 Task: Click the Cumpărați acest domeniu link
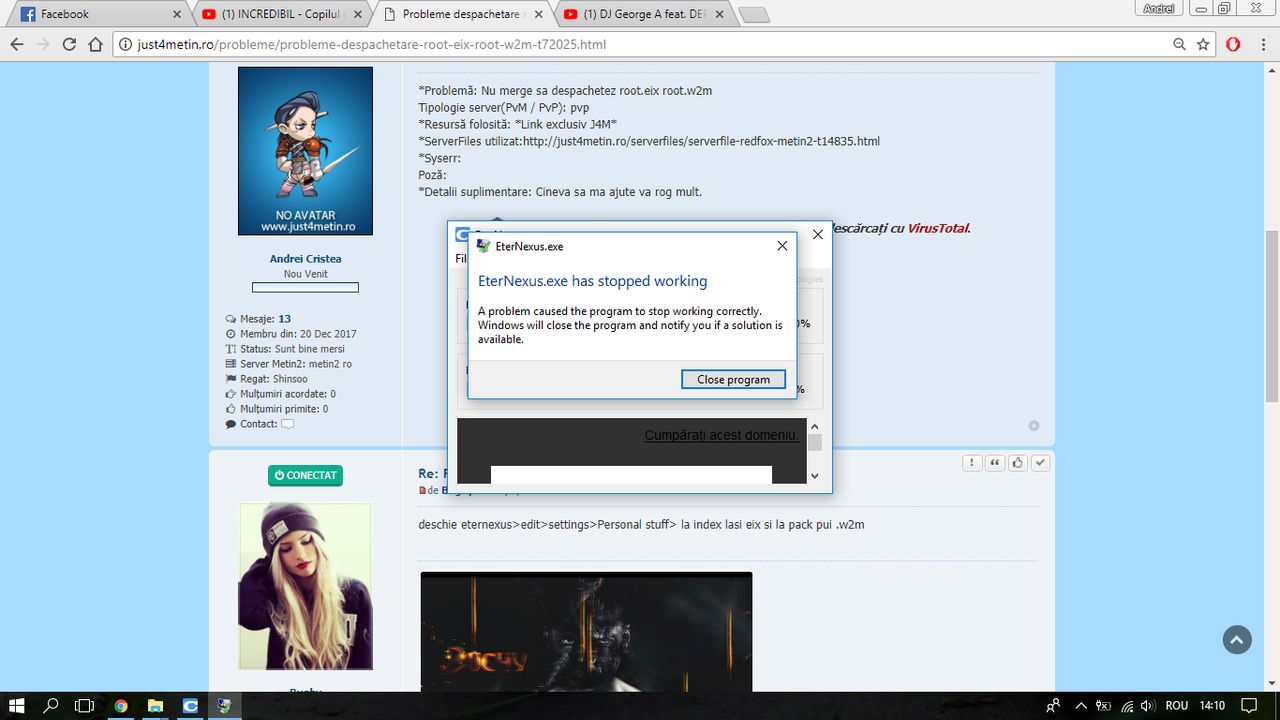click(x=722, y=435)
